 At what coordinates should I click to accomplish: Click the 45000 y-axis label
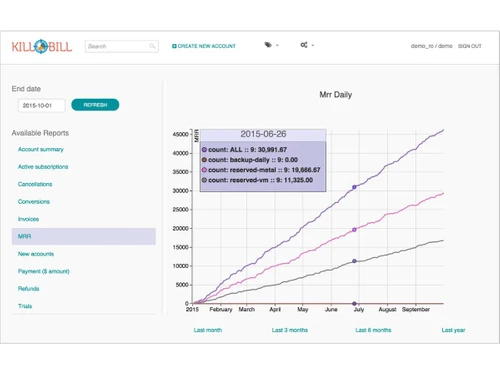180,134
